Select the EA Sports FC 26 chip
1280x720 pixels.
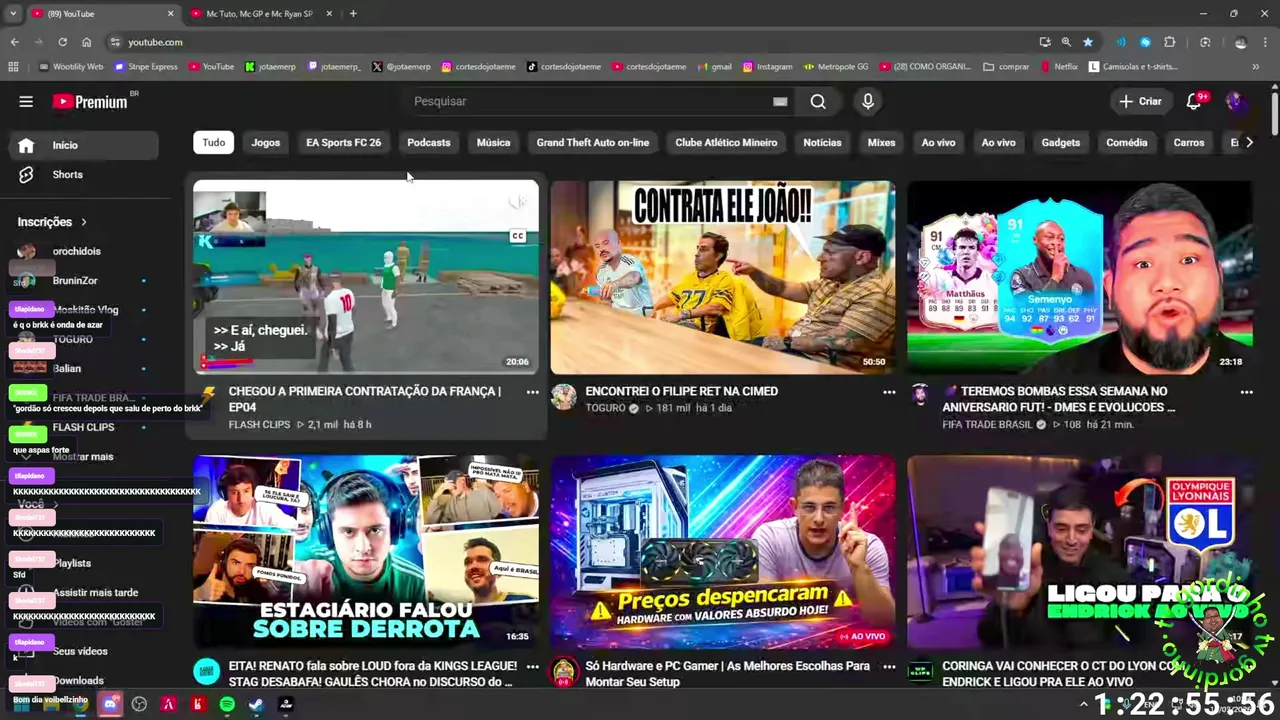343,143
